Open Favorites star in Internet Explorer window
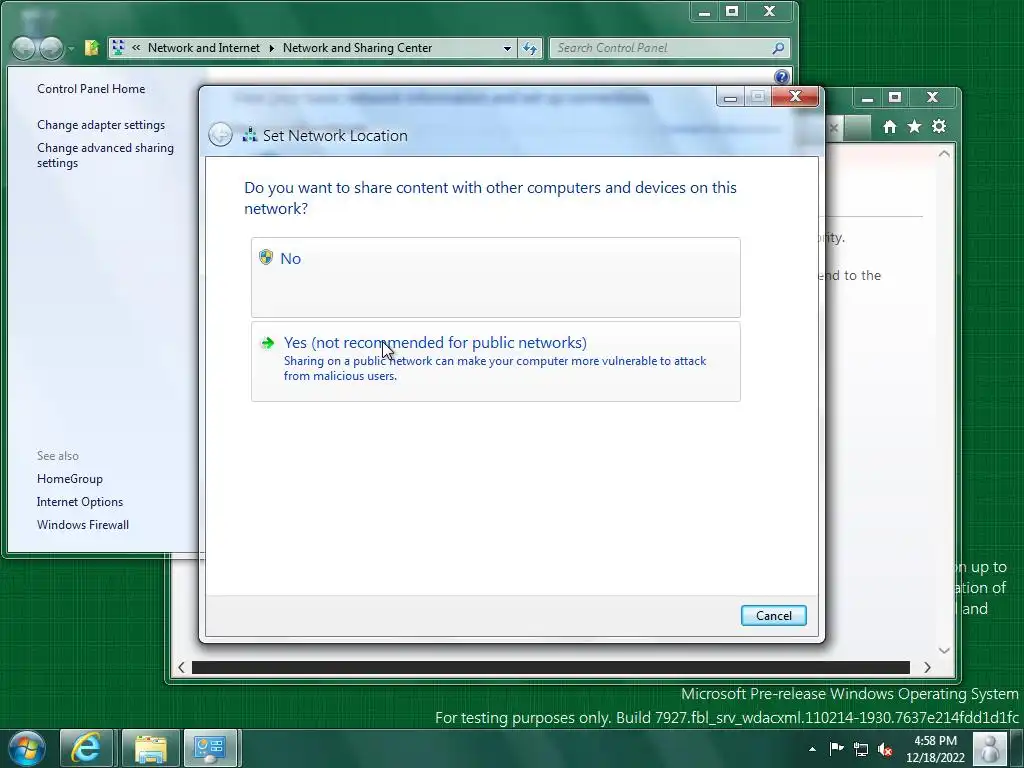Viewport: 1024px width, 768px height. [x=914, y=127]
